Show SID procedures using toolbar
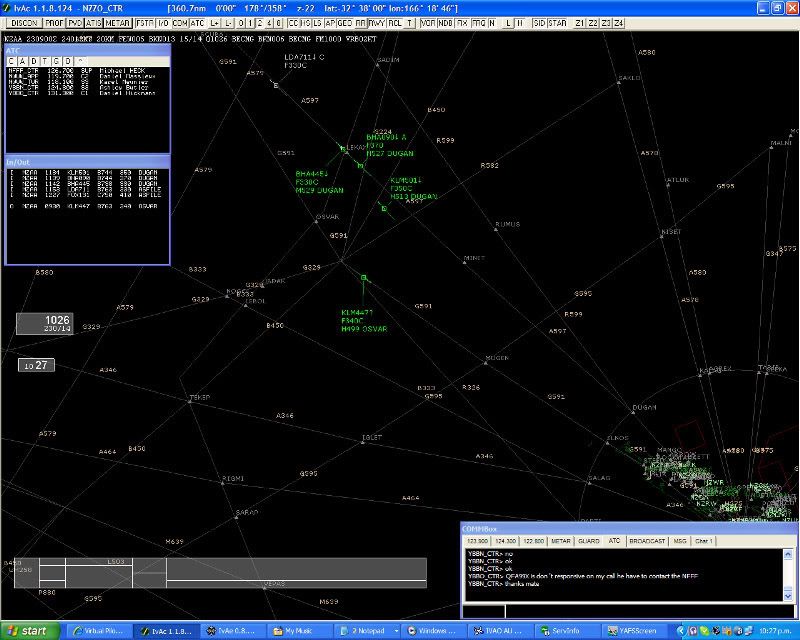 [x=540, y=22]
